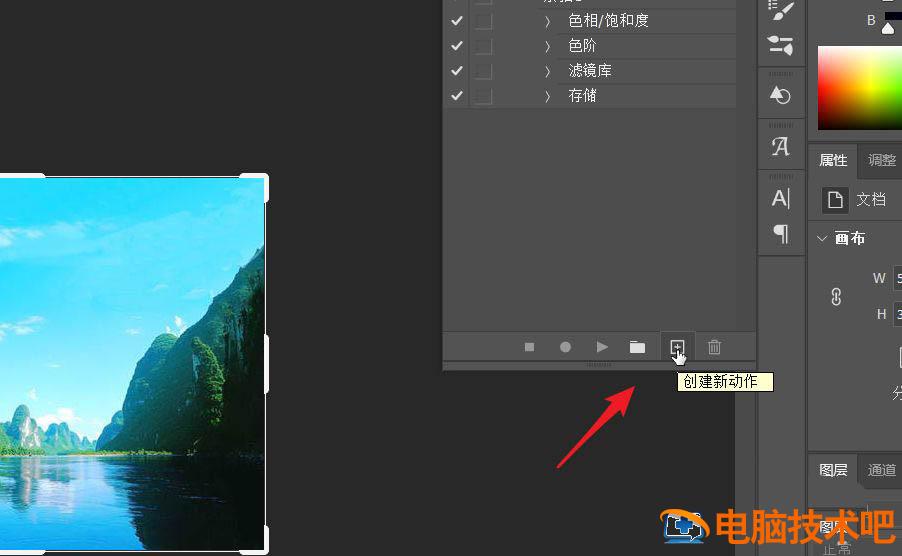This screenshot has height=556, width=902.
Task: Click the B slider handle in Color panel
Action: [x=888, y=29]
